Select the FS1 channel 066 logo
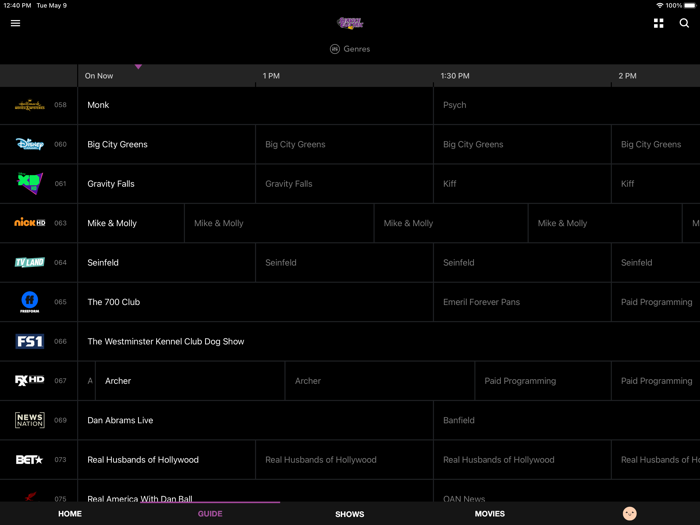The height and width of the screenshot is (525, 700). point(29,341)
